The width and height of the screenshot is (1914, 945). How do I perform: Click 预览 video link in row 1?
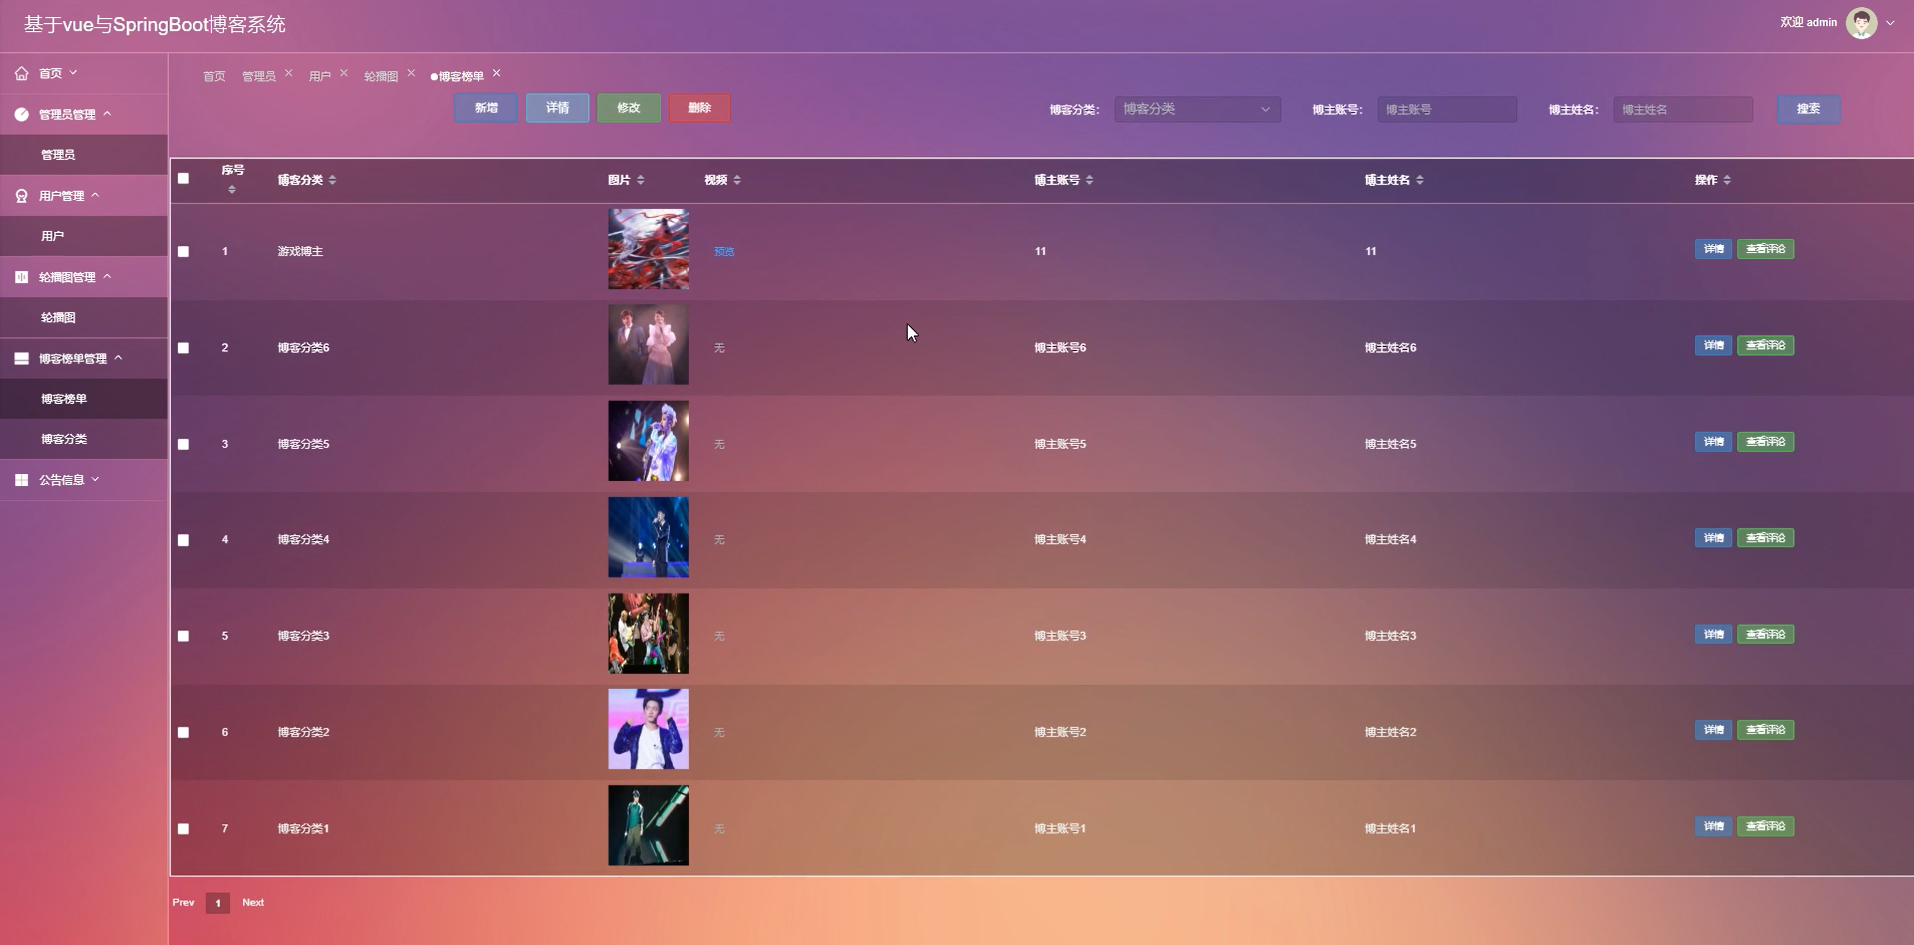pyautogui.click(x=724, y=252)
